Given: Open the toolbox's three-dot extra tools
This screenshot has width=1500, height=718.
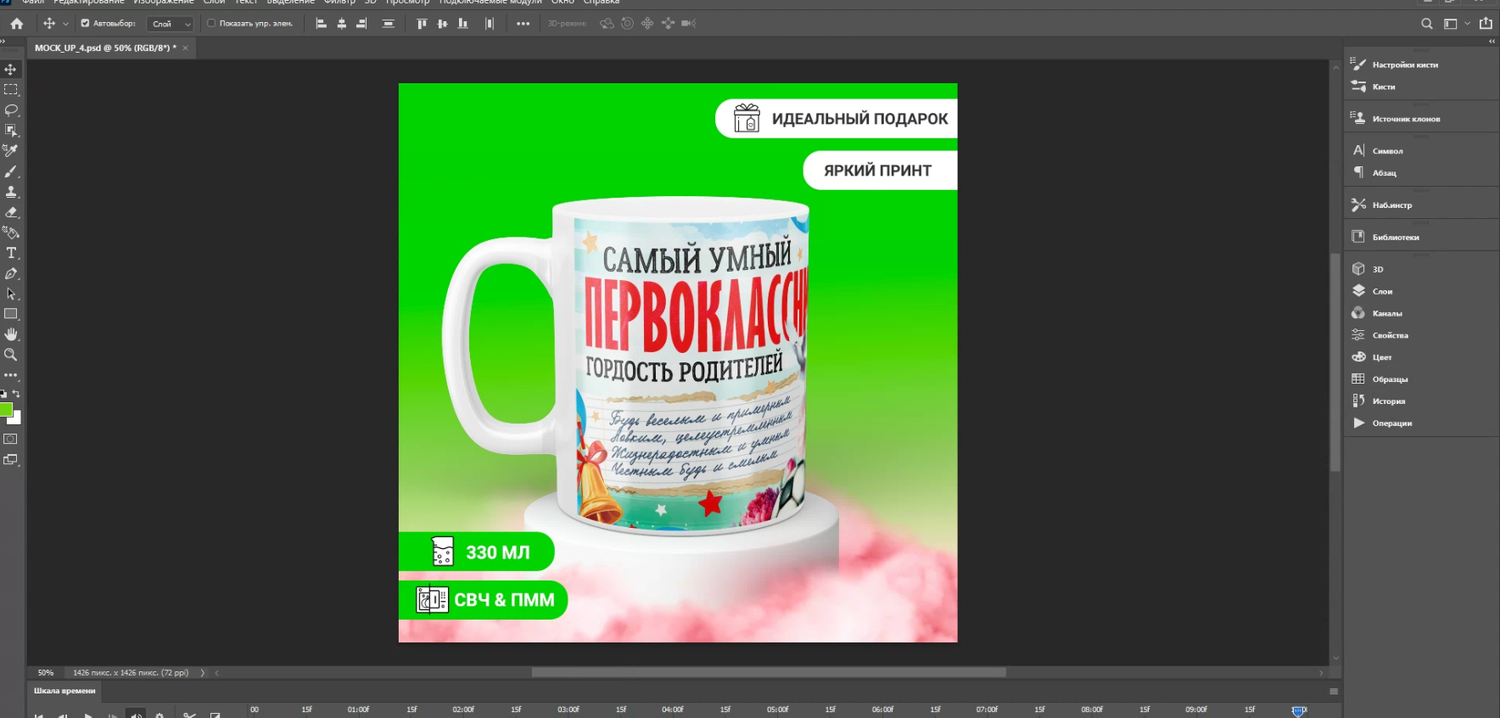Looking at the screenshot, I should [11, 375].
